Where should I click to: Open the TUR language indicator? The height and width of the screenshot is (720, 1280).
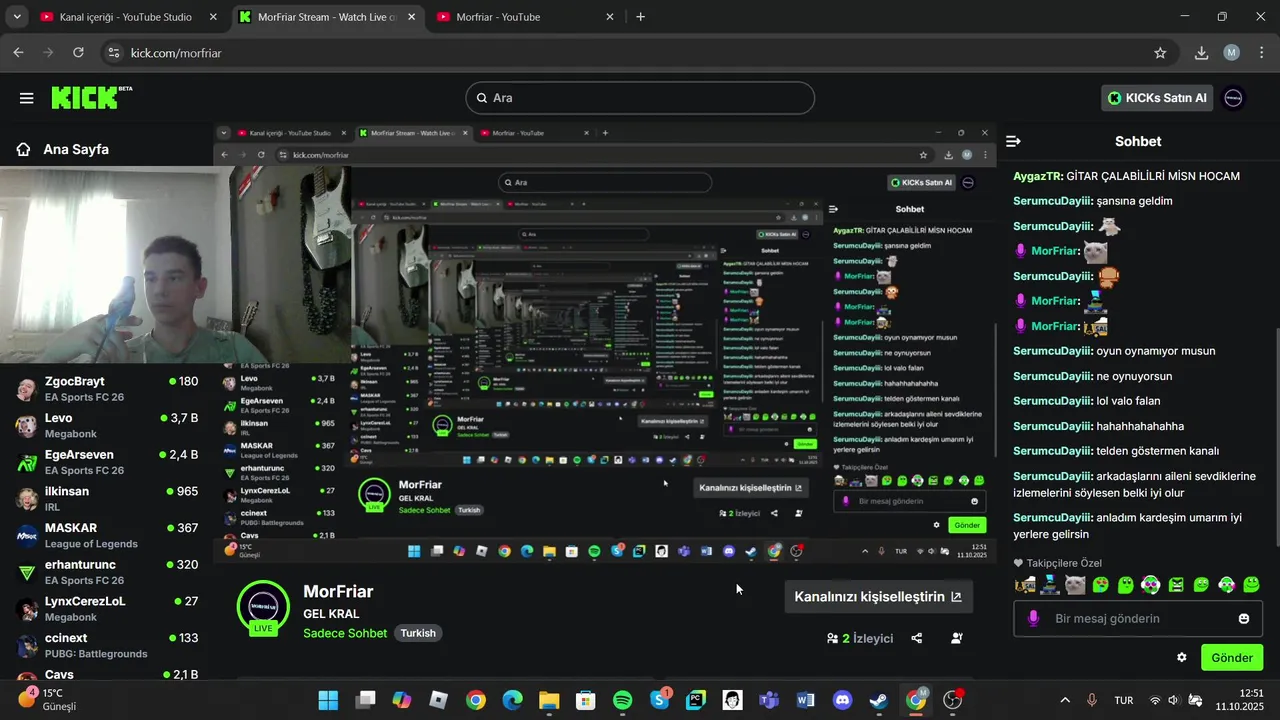click(x=1124, y=700)
